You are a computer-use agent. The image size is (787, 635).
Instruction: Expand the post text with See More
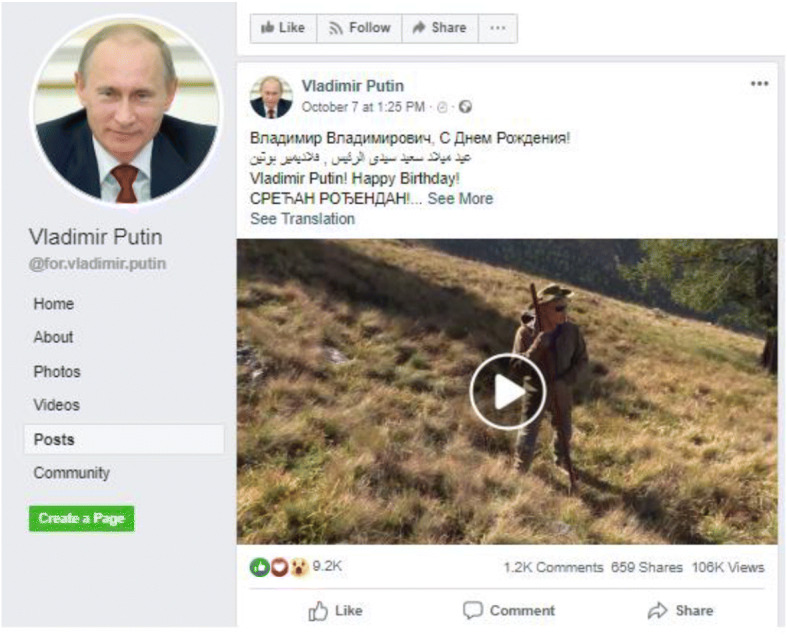coord(460,198)
